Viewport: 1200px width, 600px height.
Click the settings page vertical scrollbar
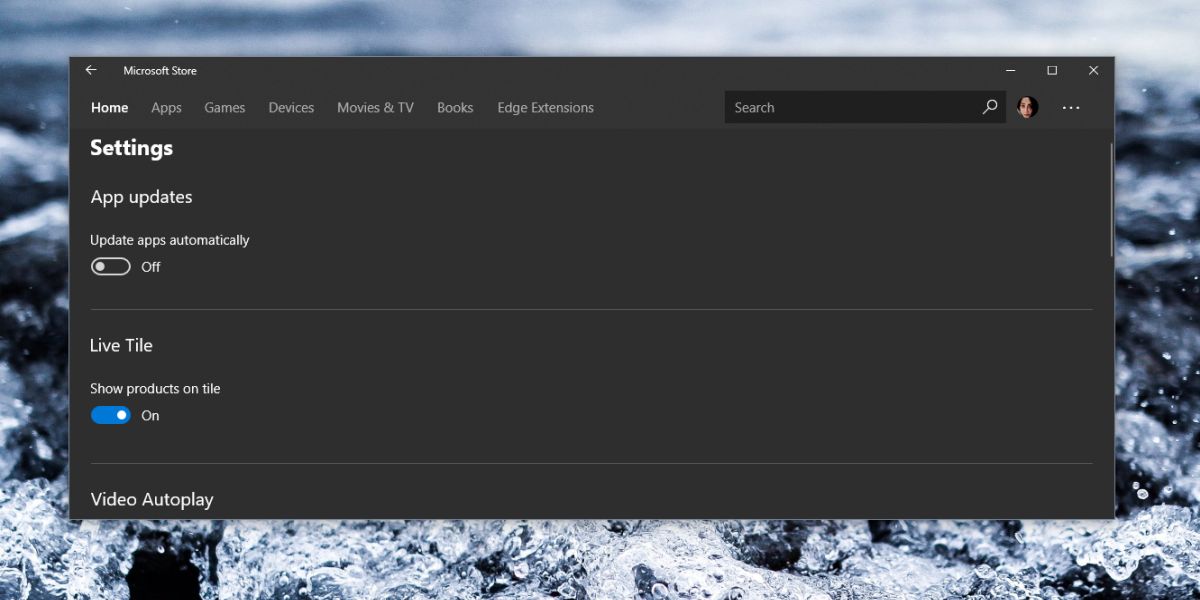pos(1111,200)
